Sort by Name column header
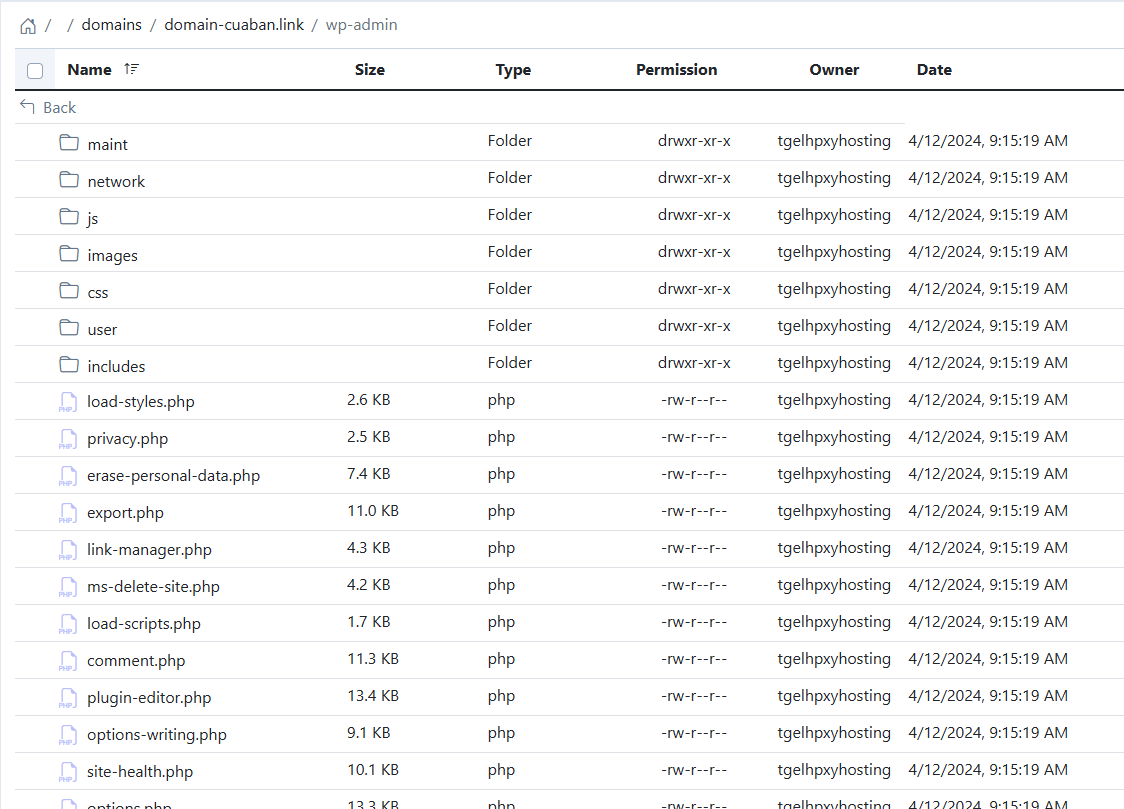This screenshot has width=1124, height=809. pyautogui.click(x=90, y=70)
